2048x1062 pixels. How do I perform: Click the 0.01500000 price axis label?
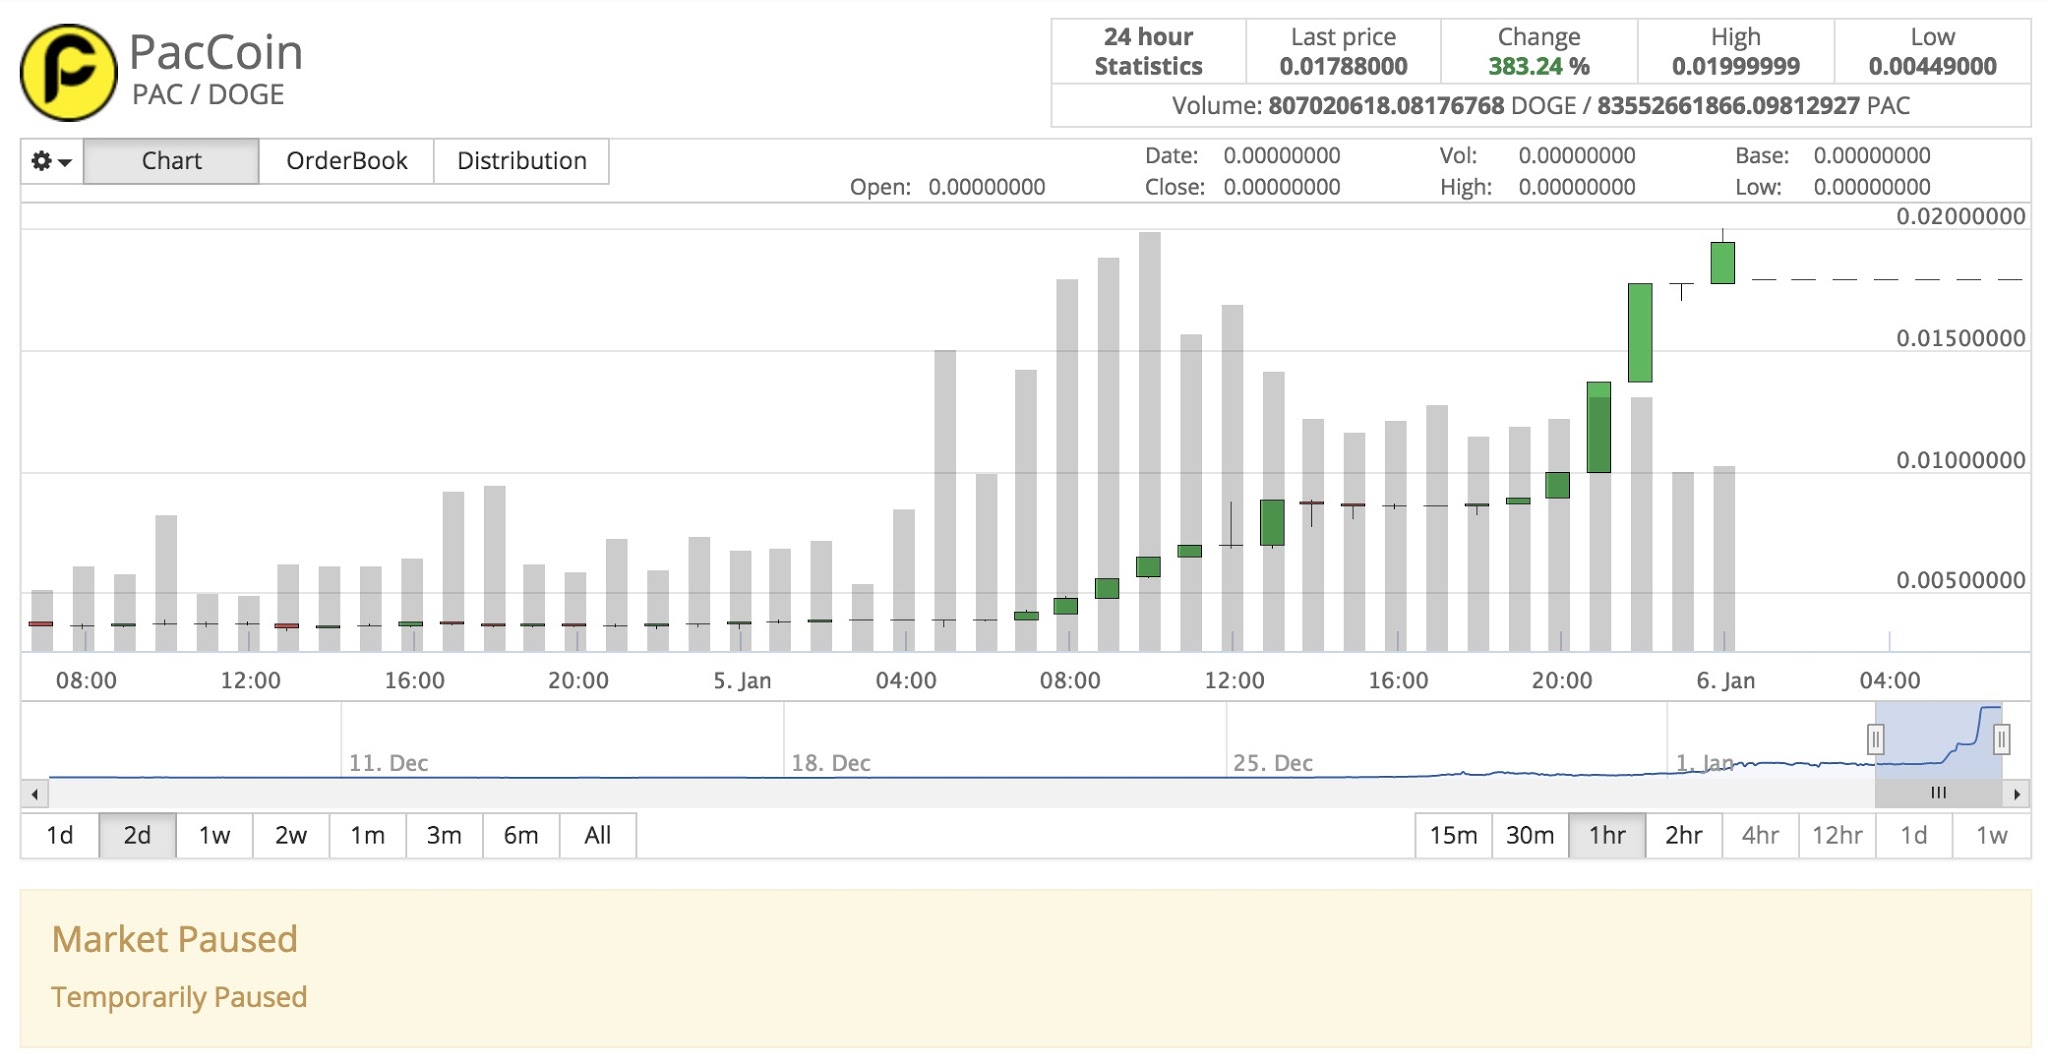(1960, 339)
